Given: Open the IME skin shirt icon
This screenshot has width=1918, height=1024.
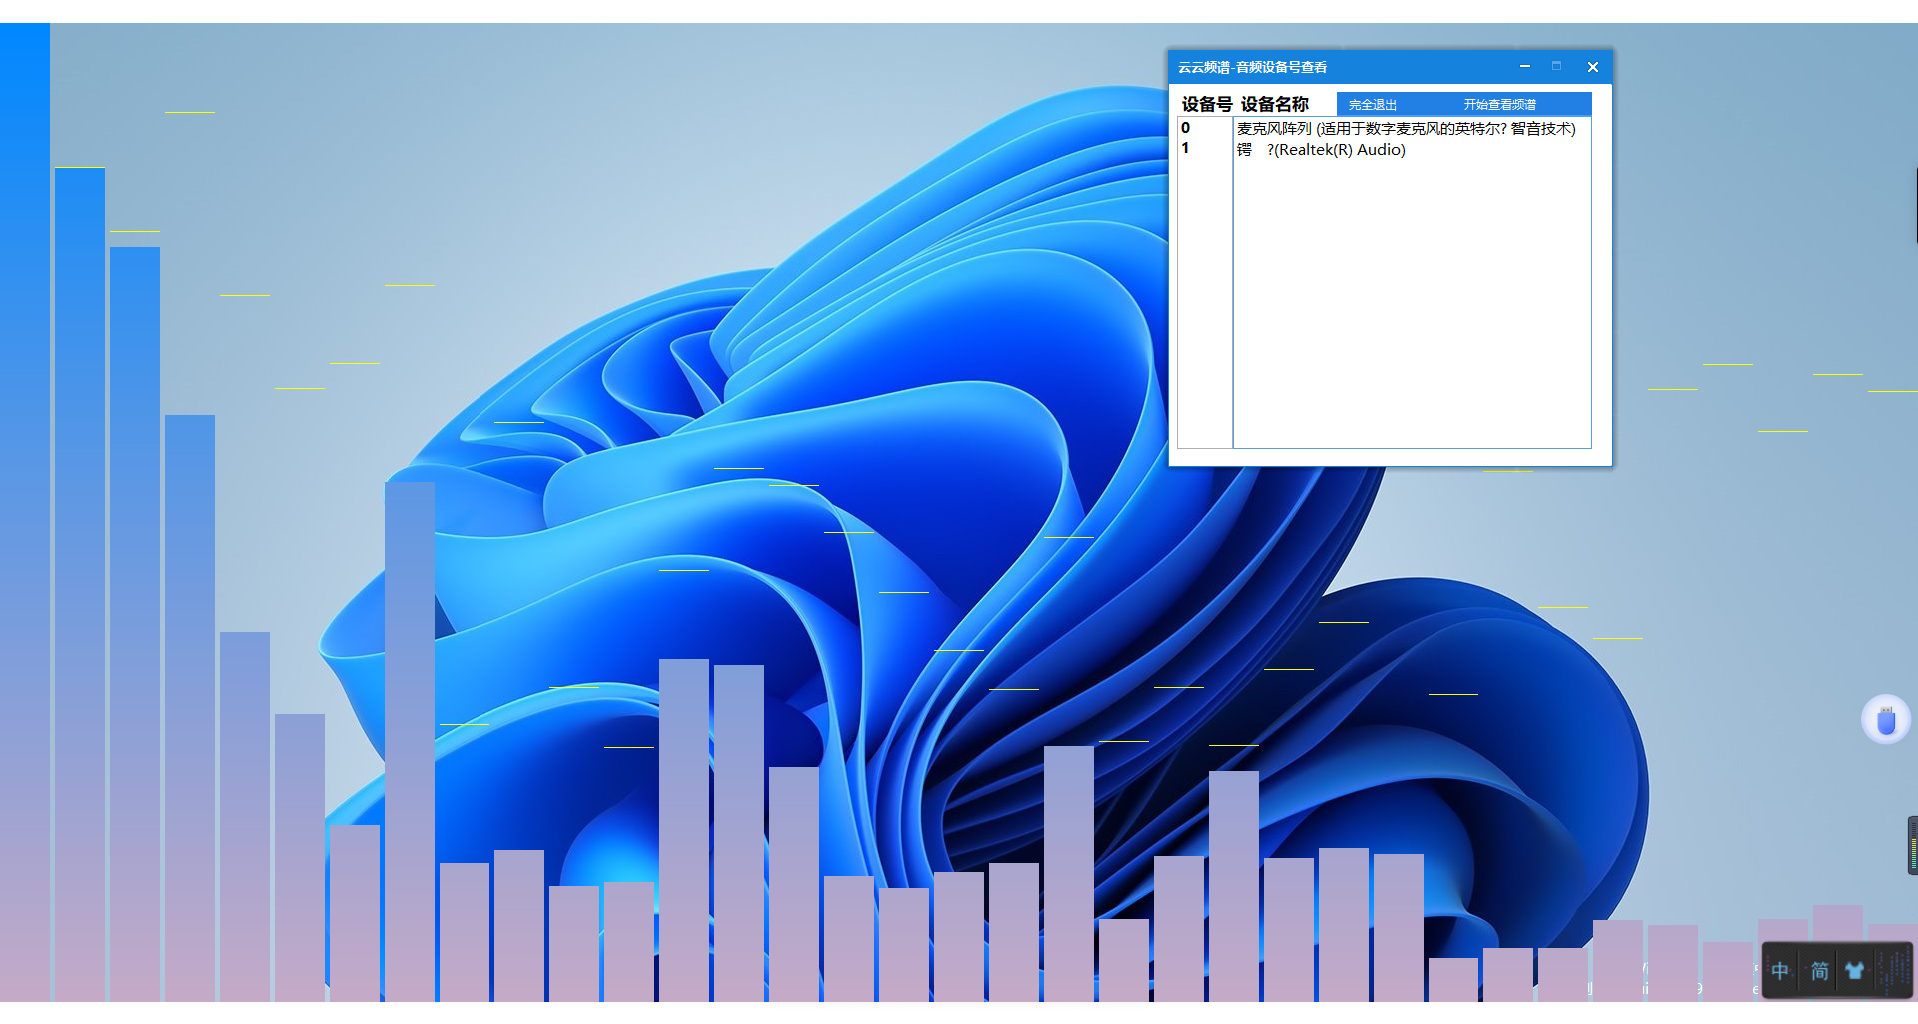Looking at the screenshot, I should 1855,970.
